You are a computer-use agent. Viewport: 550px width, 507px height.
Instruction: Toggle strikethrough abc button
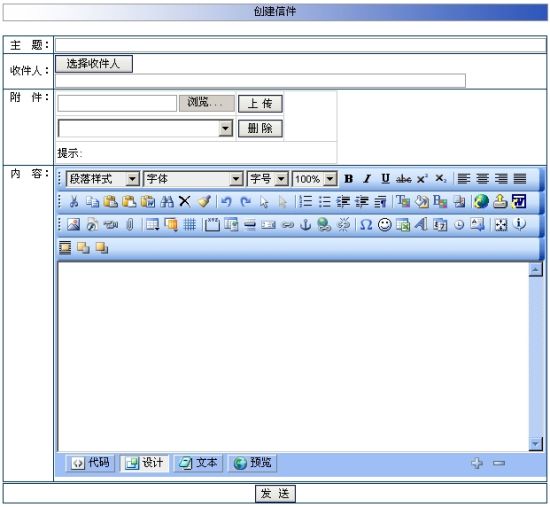403,179
